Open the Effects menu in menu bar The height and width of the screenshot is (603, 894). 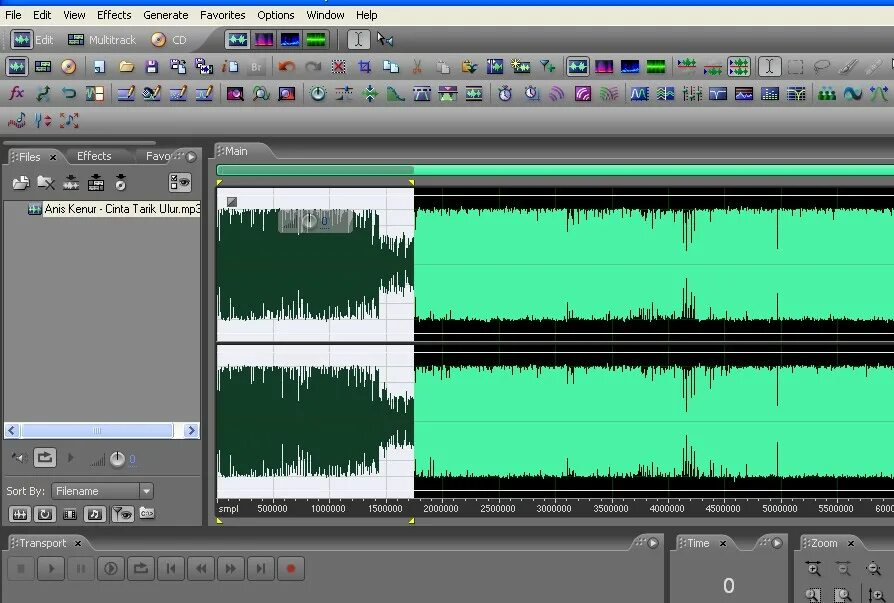point(114,15)
